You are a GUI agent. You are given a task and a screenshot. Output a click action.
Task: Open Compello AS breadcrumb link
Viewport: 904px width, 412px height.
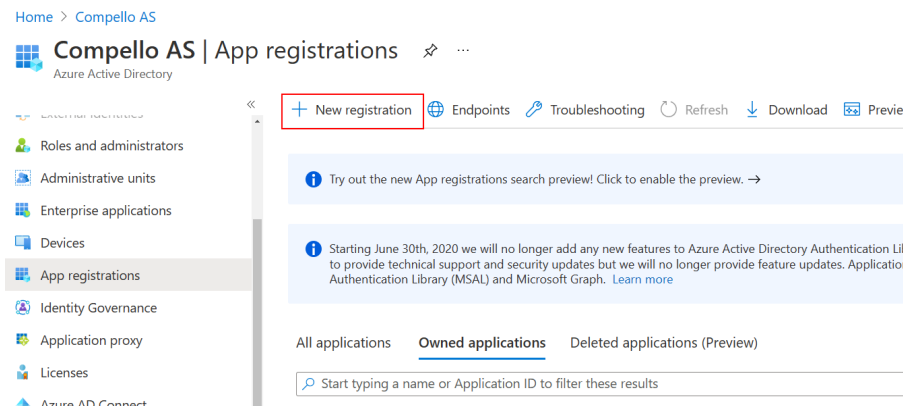pyautogui.click(x=115, y=17)
